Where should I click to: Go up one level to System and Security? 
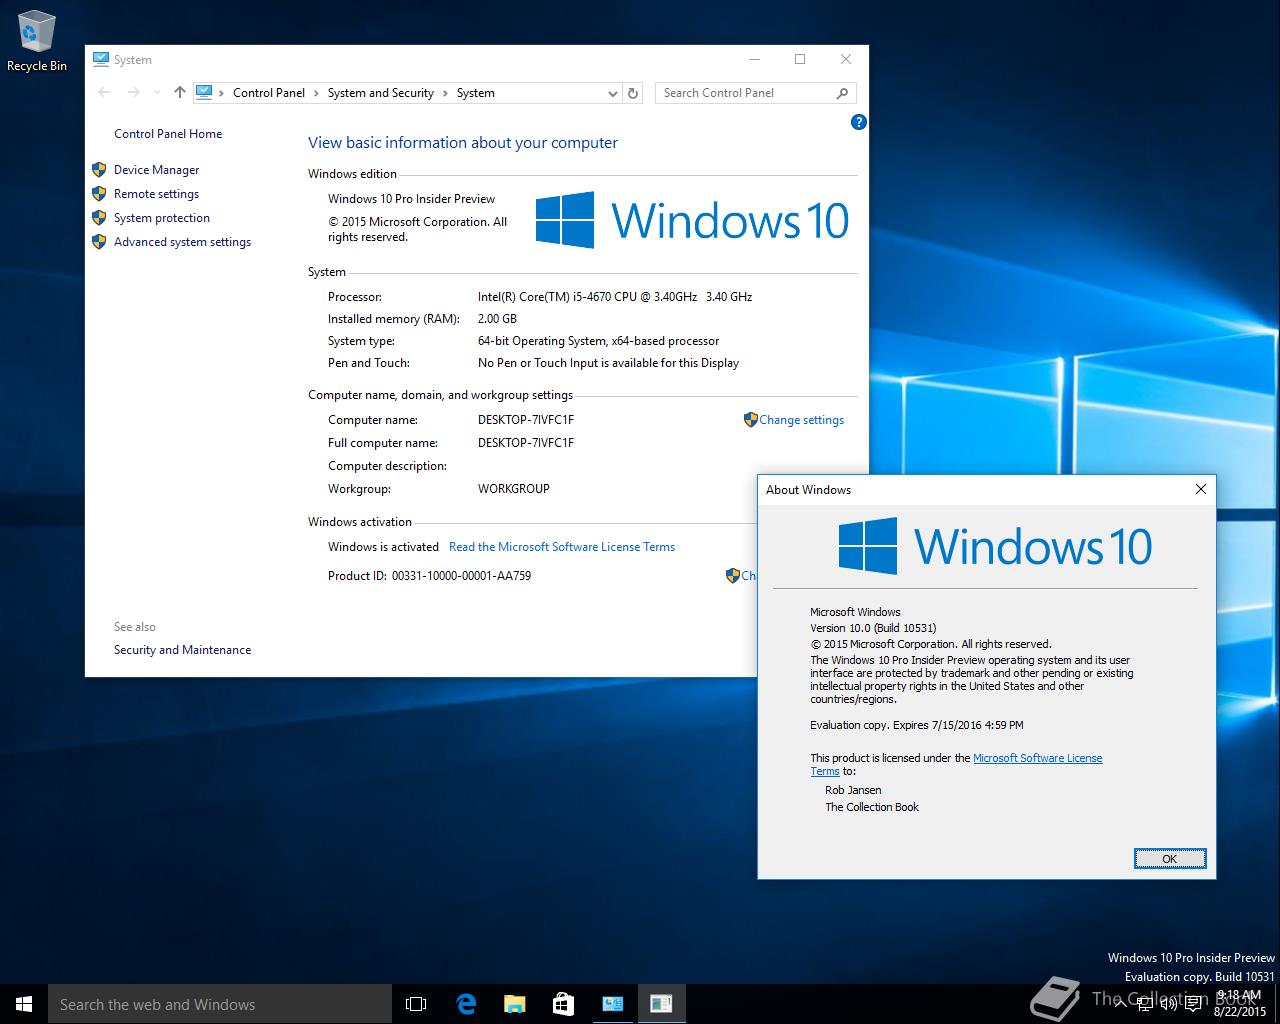tap(180, 92)
